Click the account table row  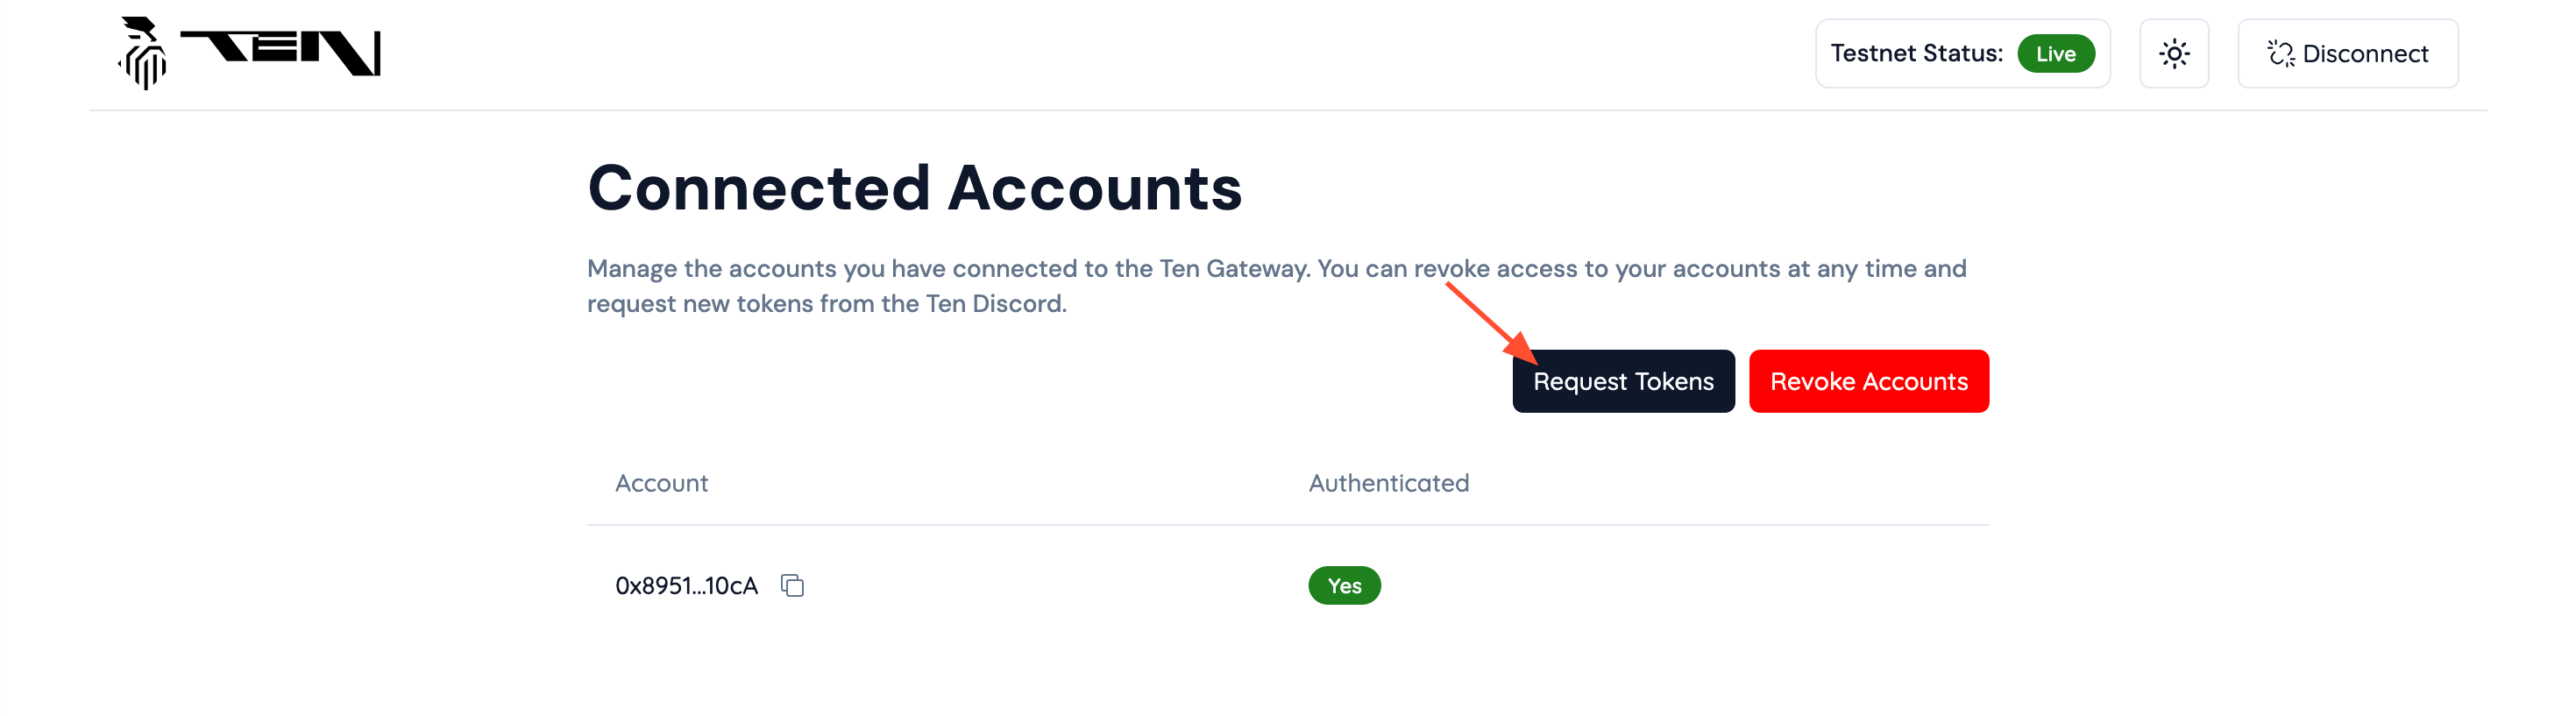click(1287, 585)
